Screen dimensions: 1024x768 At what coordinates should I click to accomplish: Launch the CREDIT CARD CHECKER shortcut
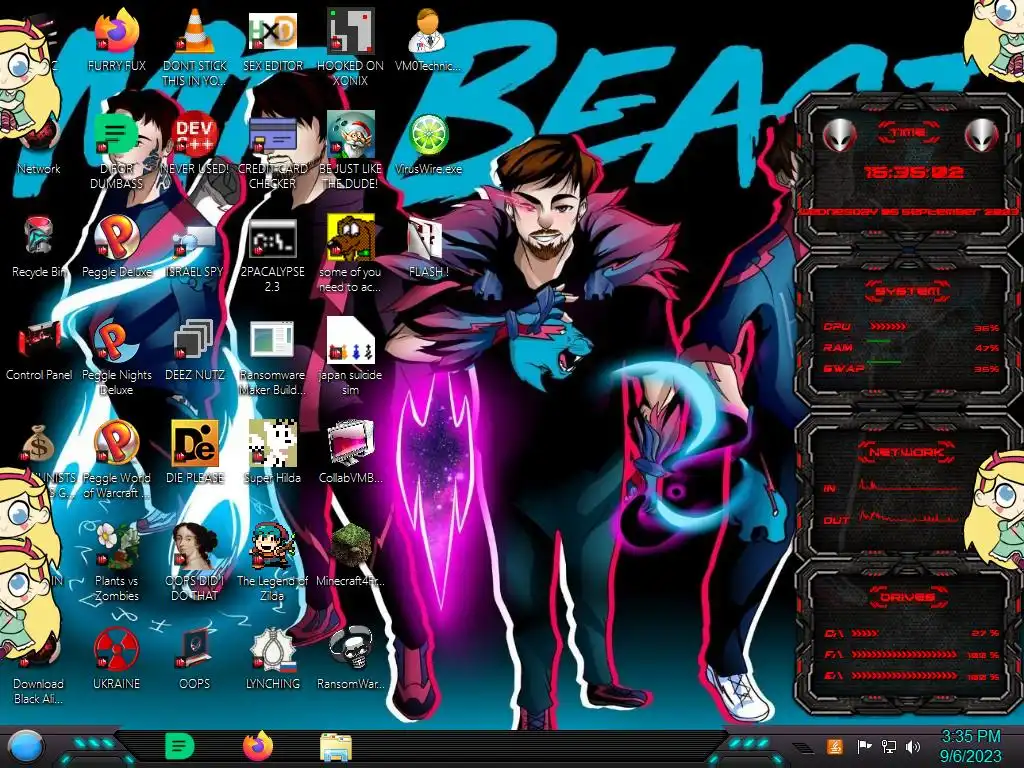[x=272, y=135]
